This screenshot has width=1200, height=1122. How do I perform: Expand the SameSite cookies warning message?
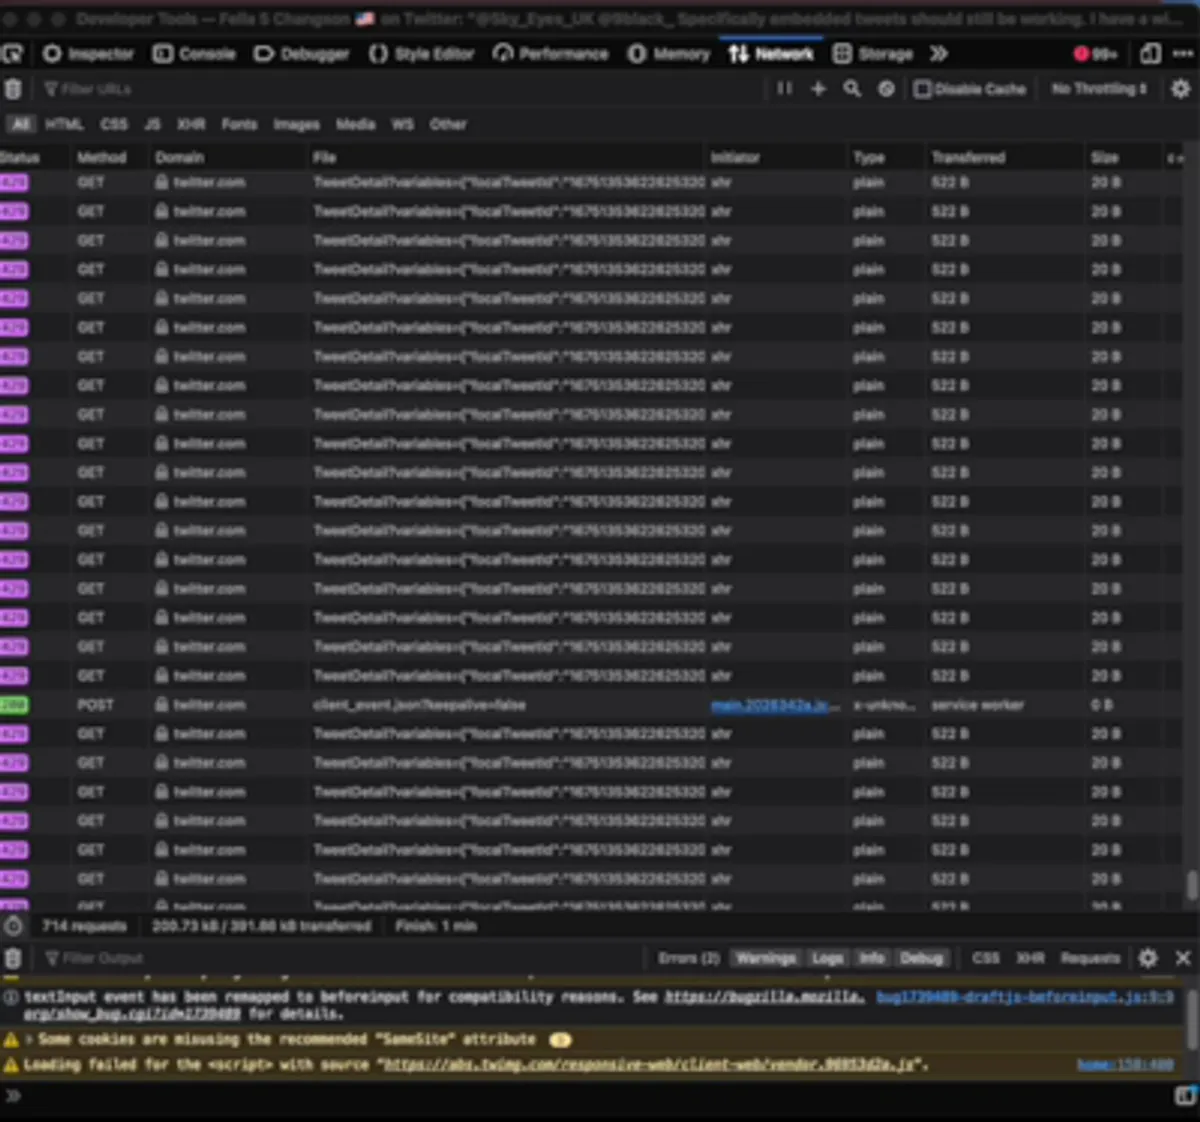point(30,1040)
